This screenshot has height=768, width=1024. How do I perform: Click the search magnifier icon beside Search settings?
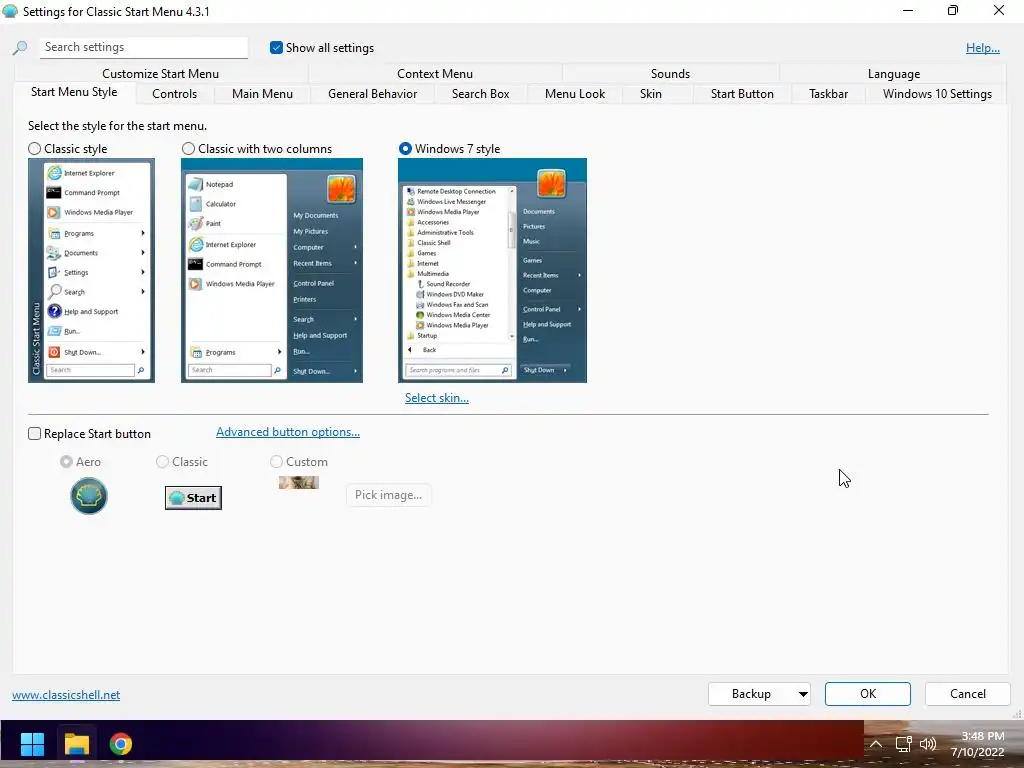pyautogui.click(x=20, y=48)
